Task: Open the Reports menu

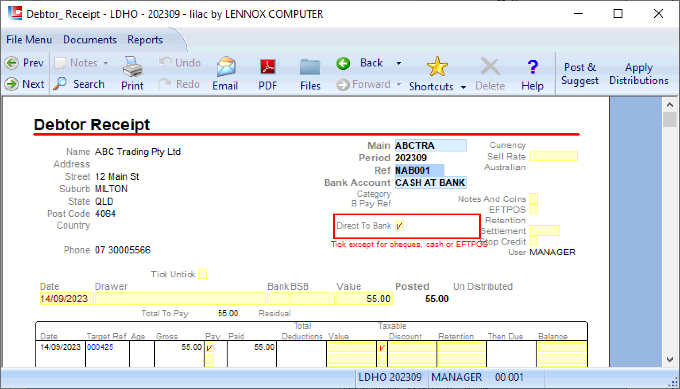Action: pos(145,39)
